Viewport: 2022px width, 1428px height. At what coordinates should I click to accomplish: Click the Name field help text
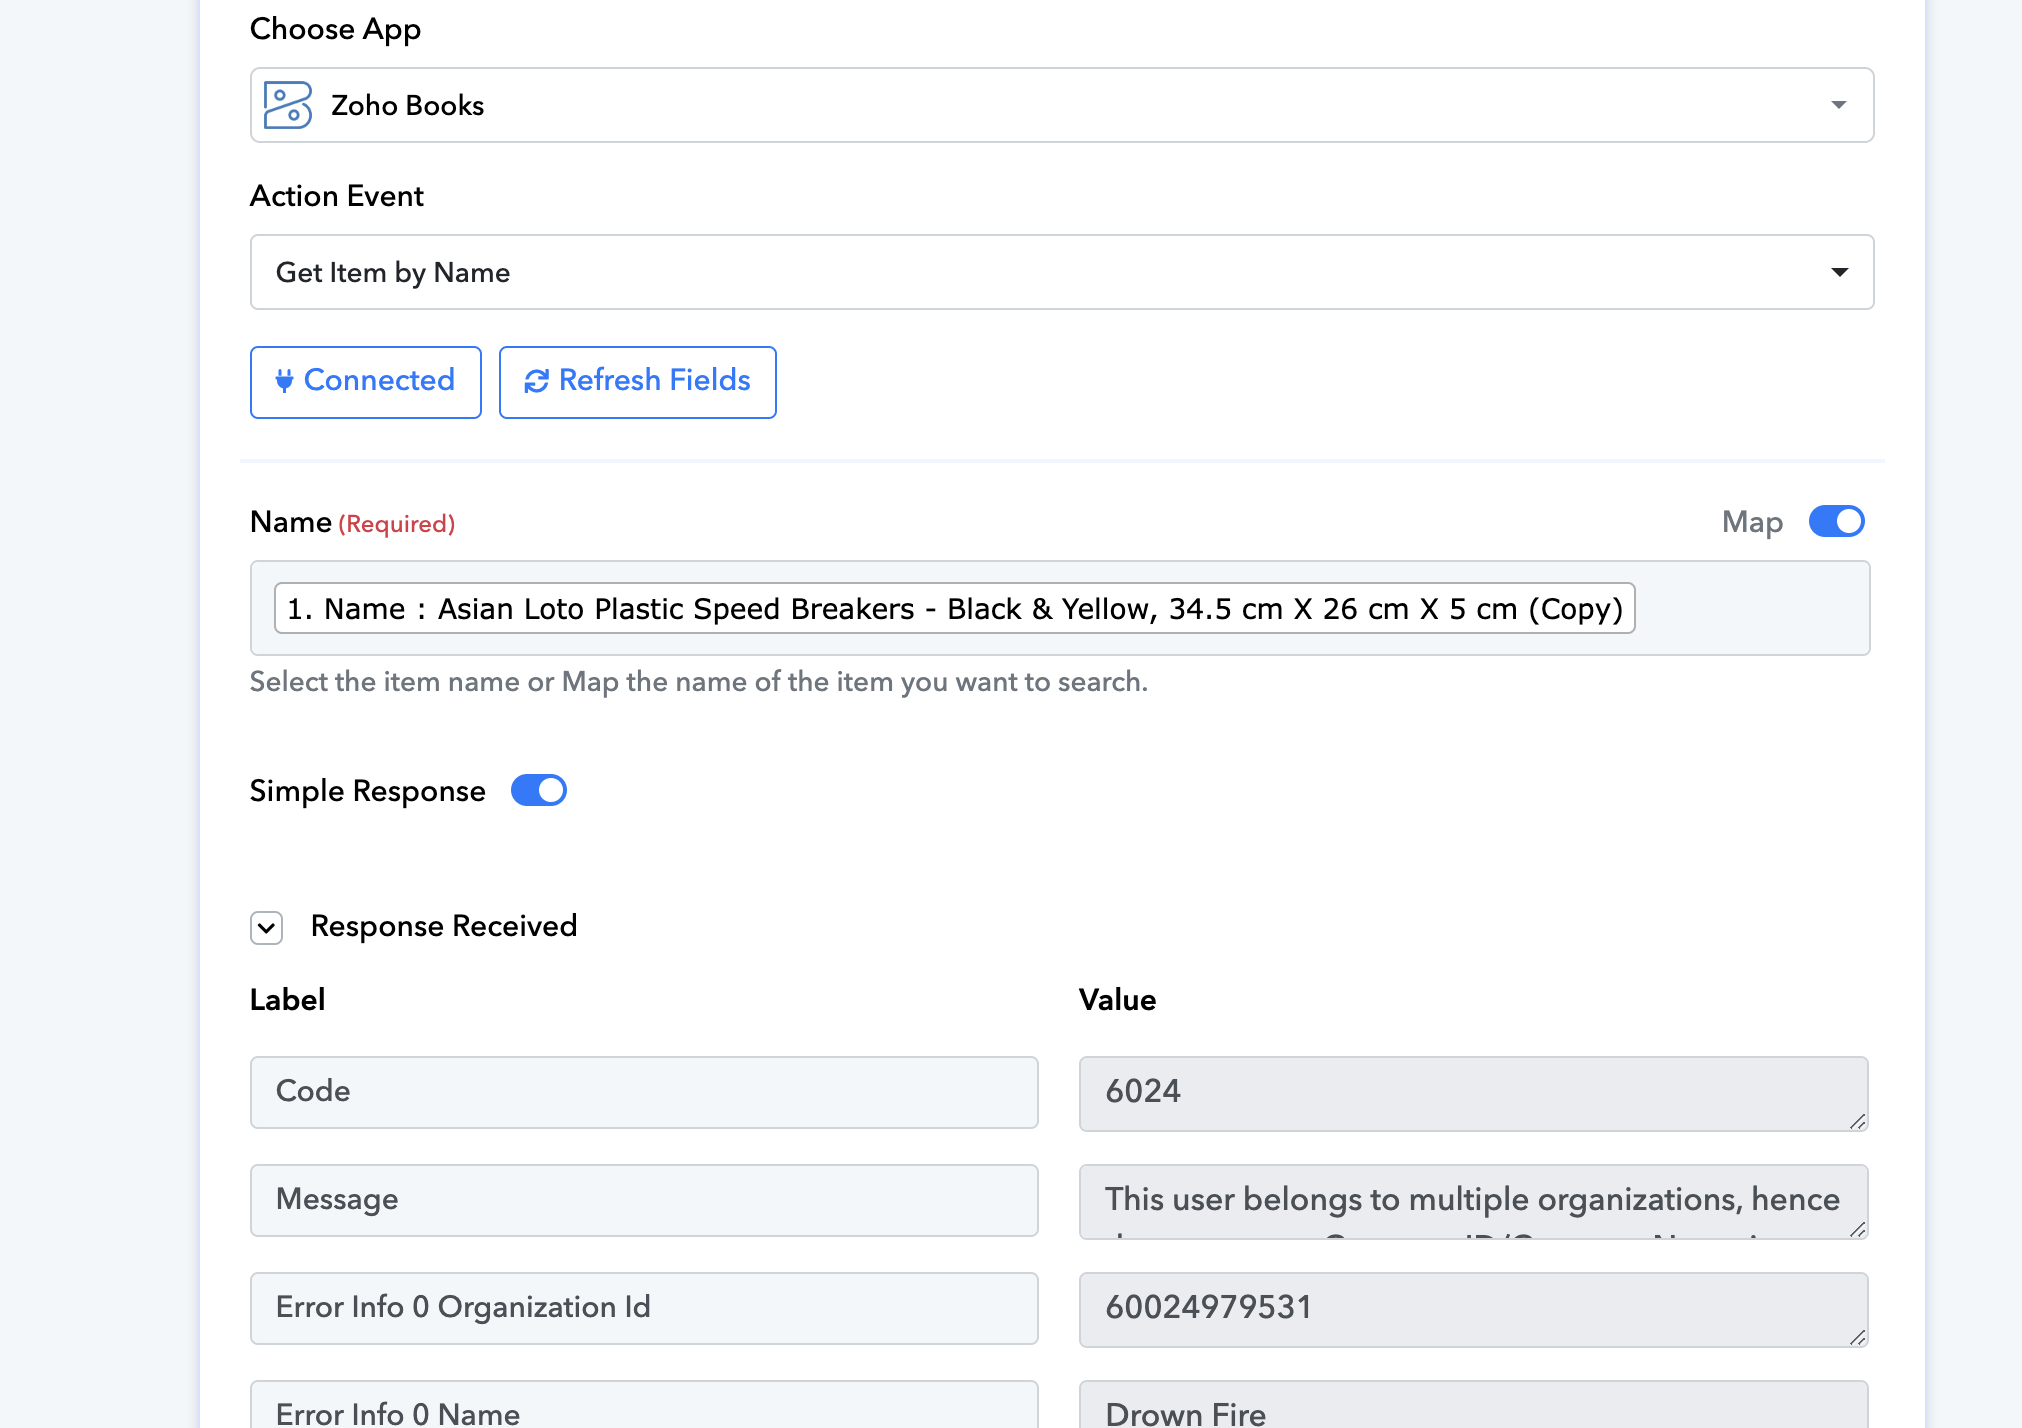(x=699, y=682)
